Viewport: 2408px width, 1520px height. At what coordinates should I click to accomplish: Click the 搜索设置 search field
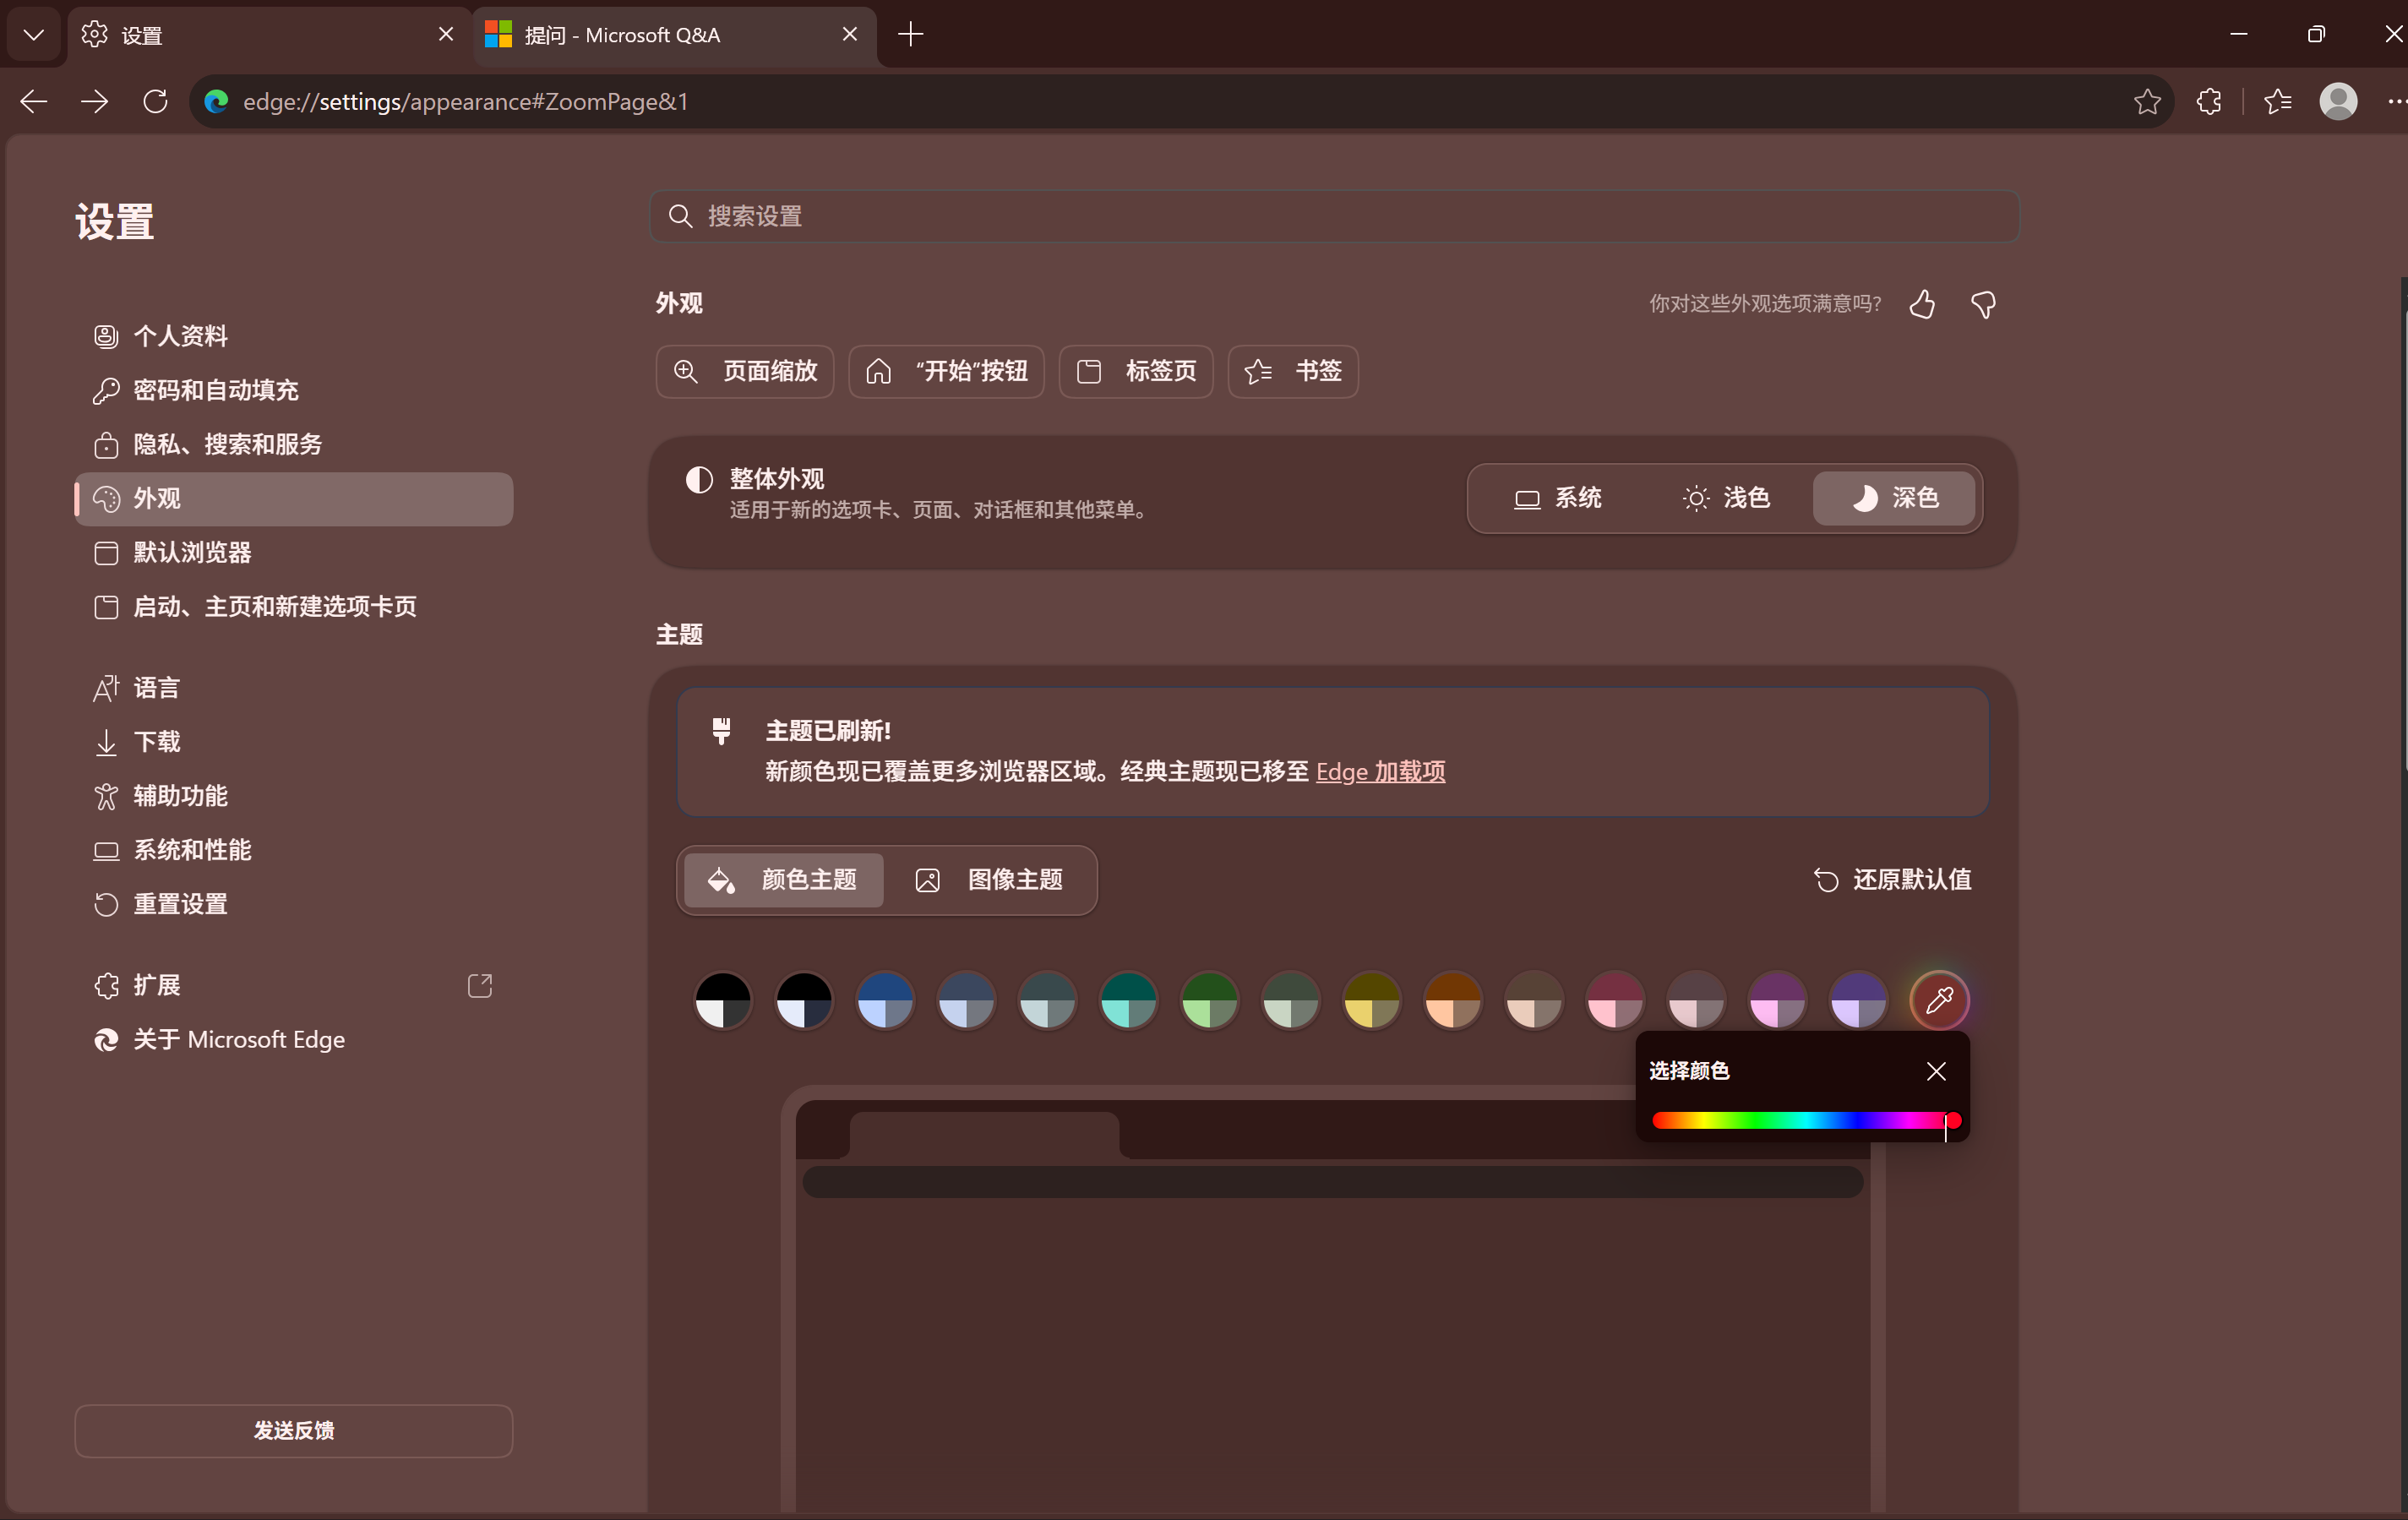(1334, 216)
